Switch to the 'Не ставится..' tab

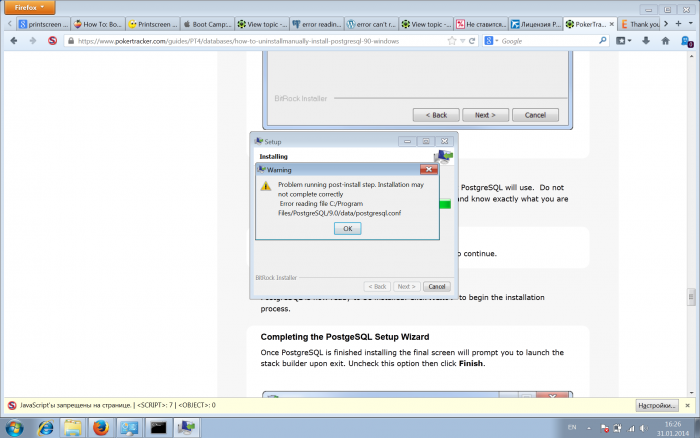480,24
